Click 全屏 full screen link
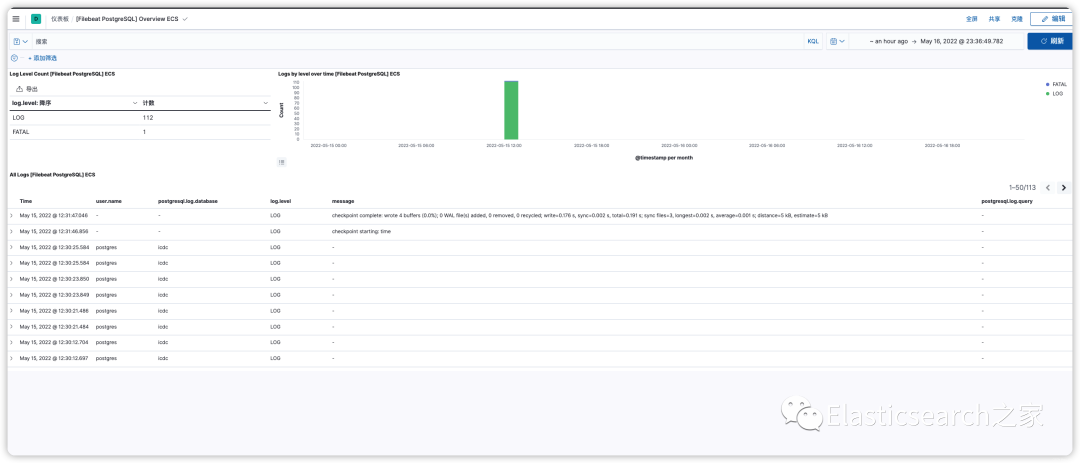 (x=971, y=19)
